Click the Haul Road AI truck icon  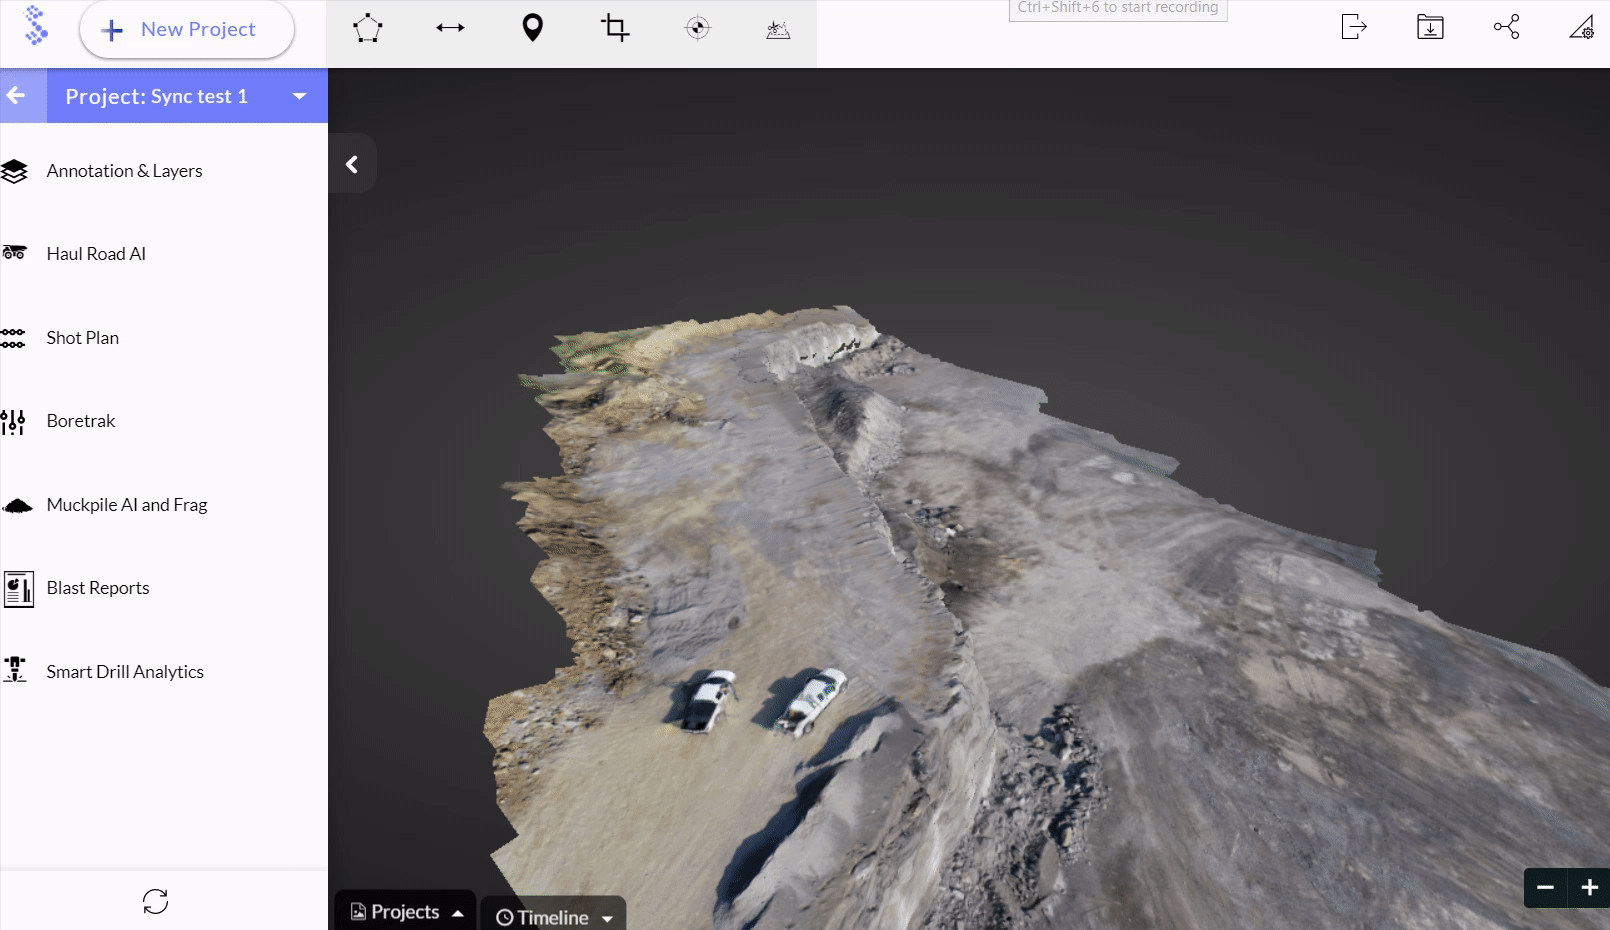(x=14, y=253)
